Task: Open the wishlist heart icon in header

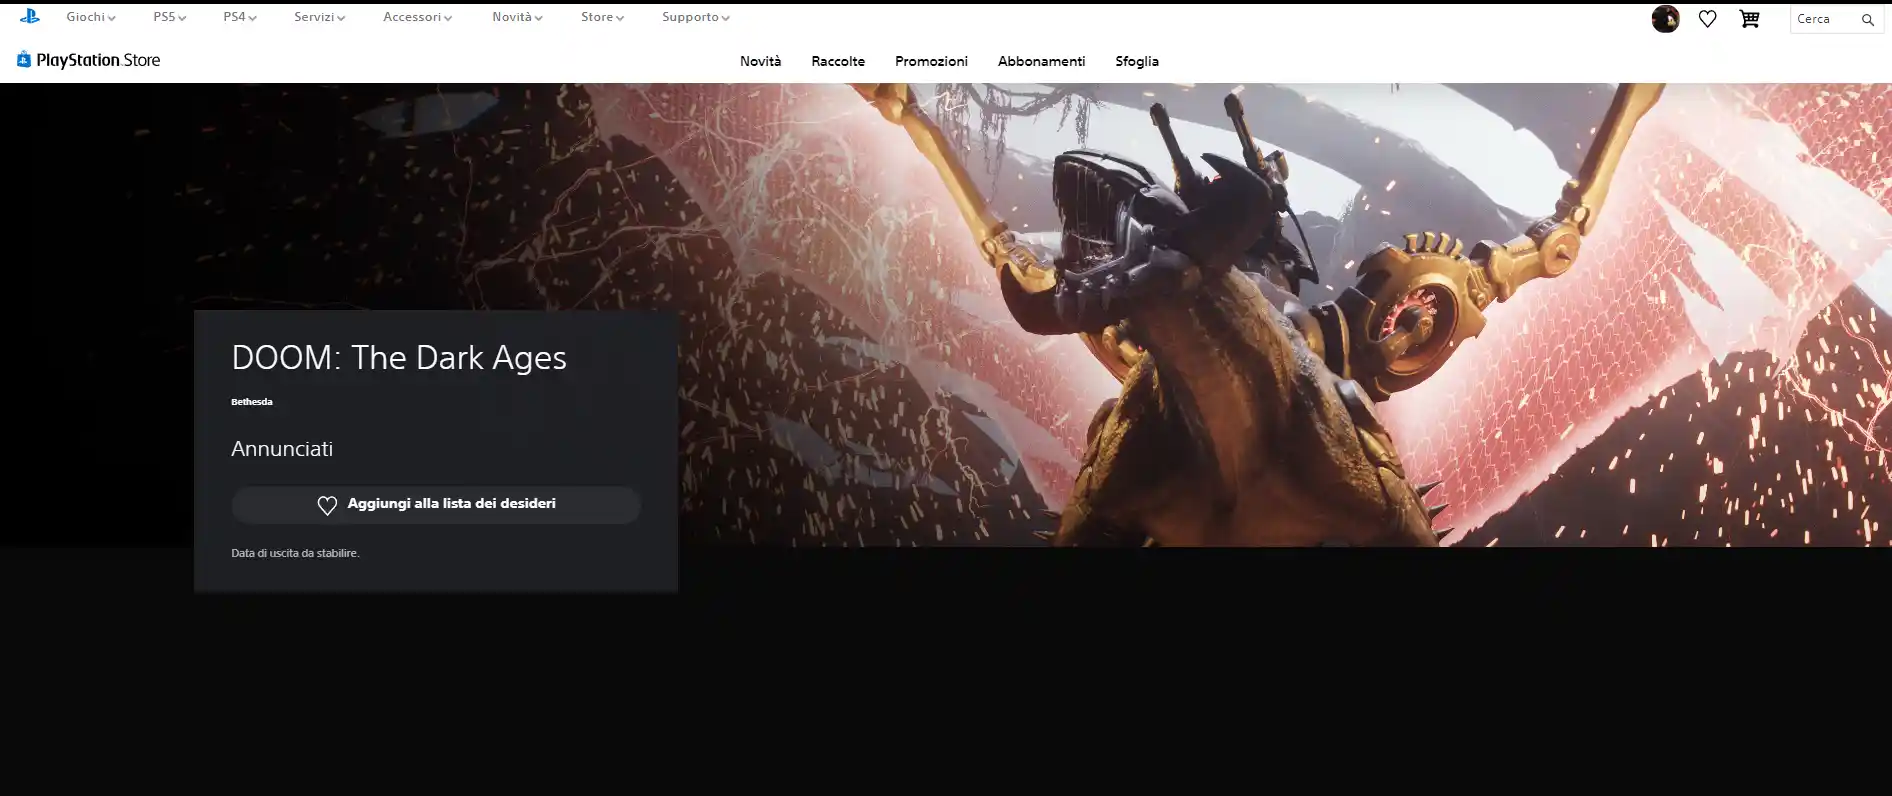Action: click(x=1707, y=19)
